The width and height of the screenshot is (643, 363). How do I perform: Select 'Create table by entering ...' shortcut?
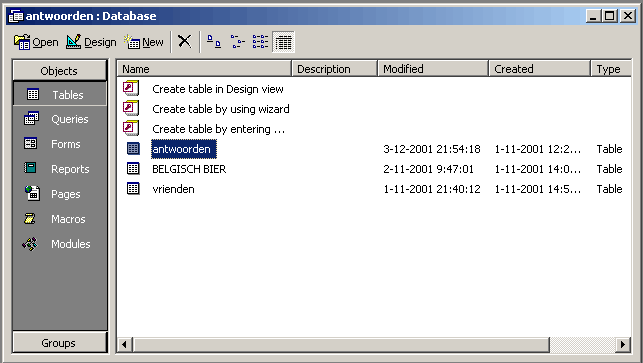pos(219,129)
